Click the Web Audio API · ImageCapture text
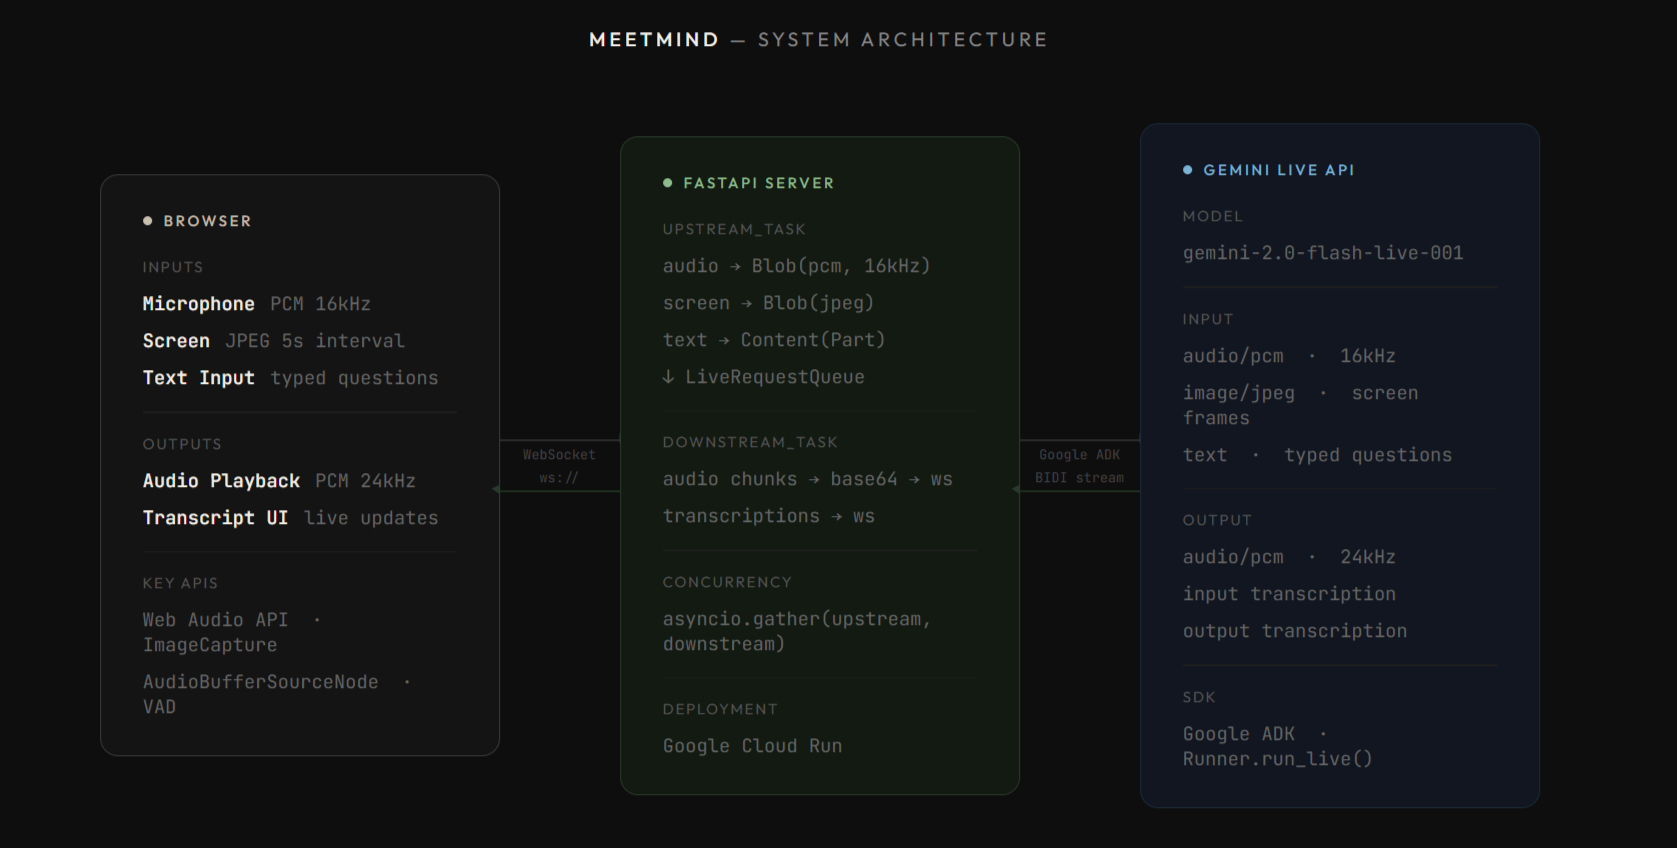The image size is (1677, 848). click(x=232, y=632)
